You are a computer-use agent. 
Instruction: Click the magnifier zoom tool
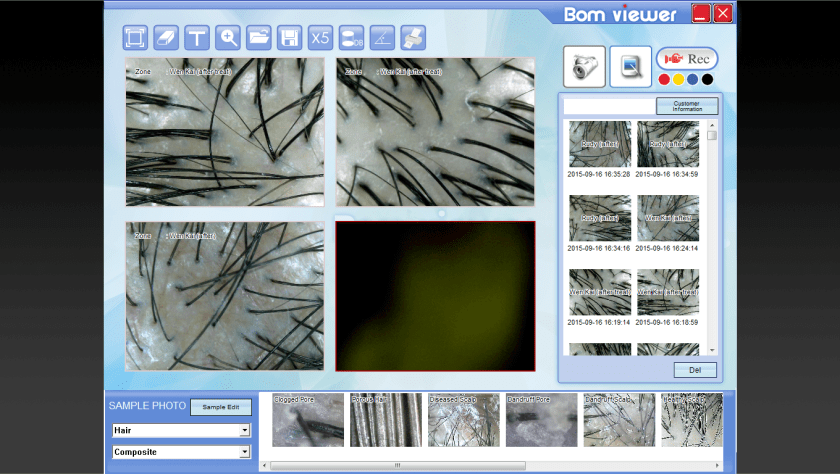(x=228, y=38)
